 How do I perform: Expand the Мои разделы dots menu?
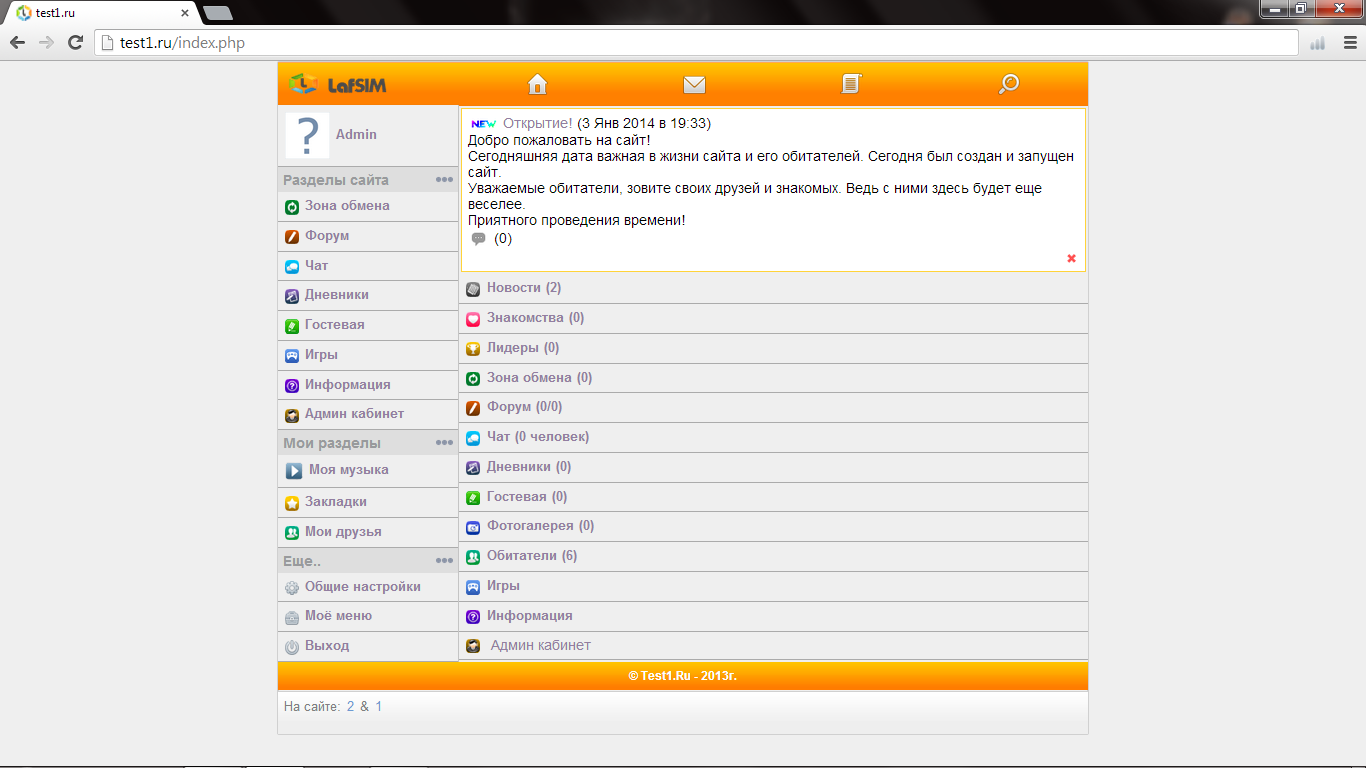(445, 443)
